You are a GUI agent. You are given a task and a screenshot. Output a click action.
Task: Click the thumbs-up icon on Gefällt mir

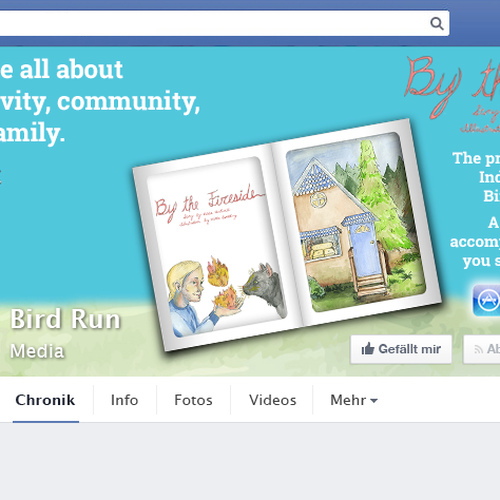(368, 349)
